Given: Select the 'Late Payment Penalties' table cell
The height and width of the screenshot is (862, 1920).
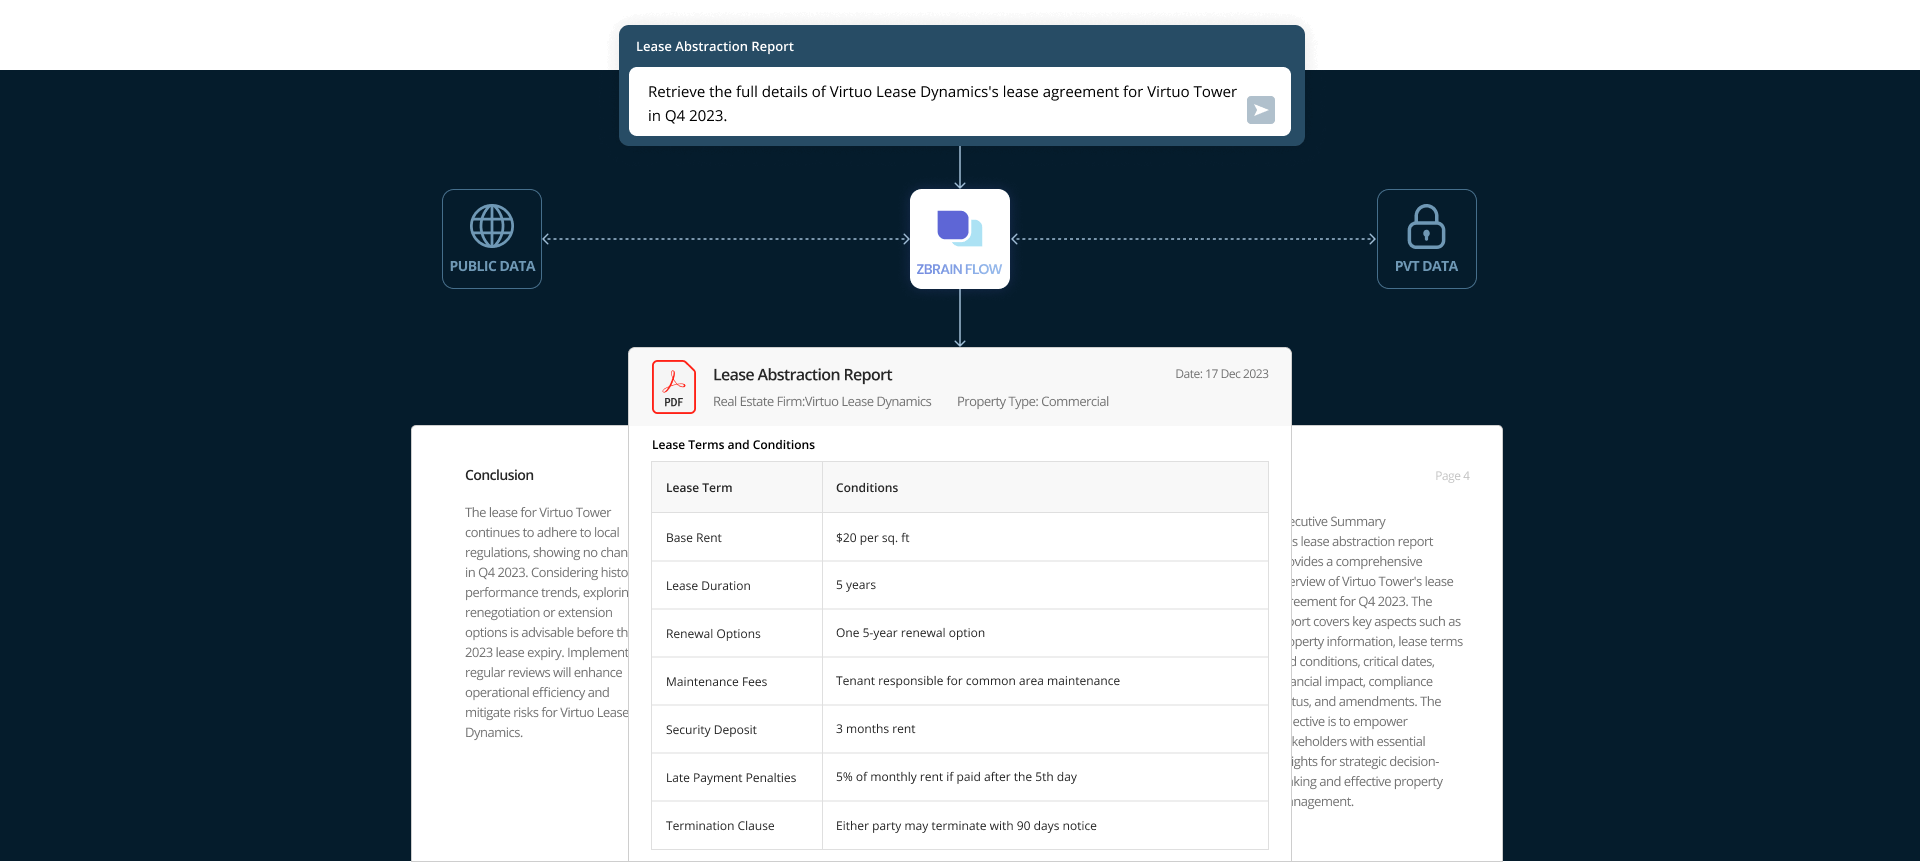Looking at the screenshot, I should tap(737, 777).
